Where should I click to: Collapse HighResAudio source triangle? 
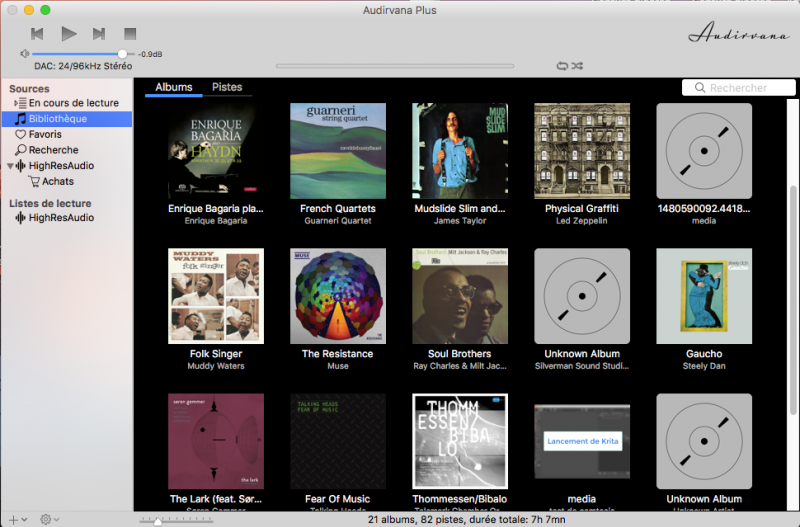tap(10, 166)
